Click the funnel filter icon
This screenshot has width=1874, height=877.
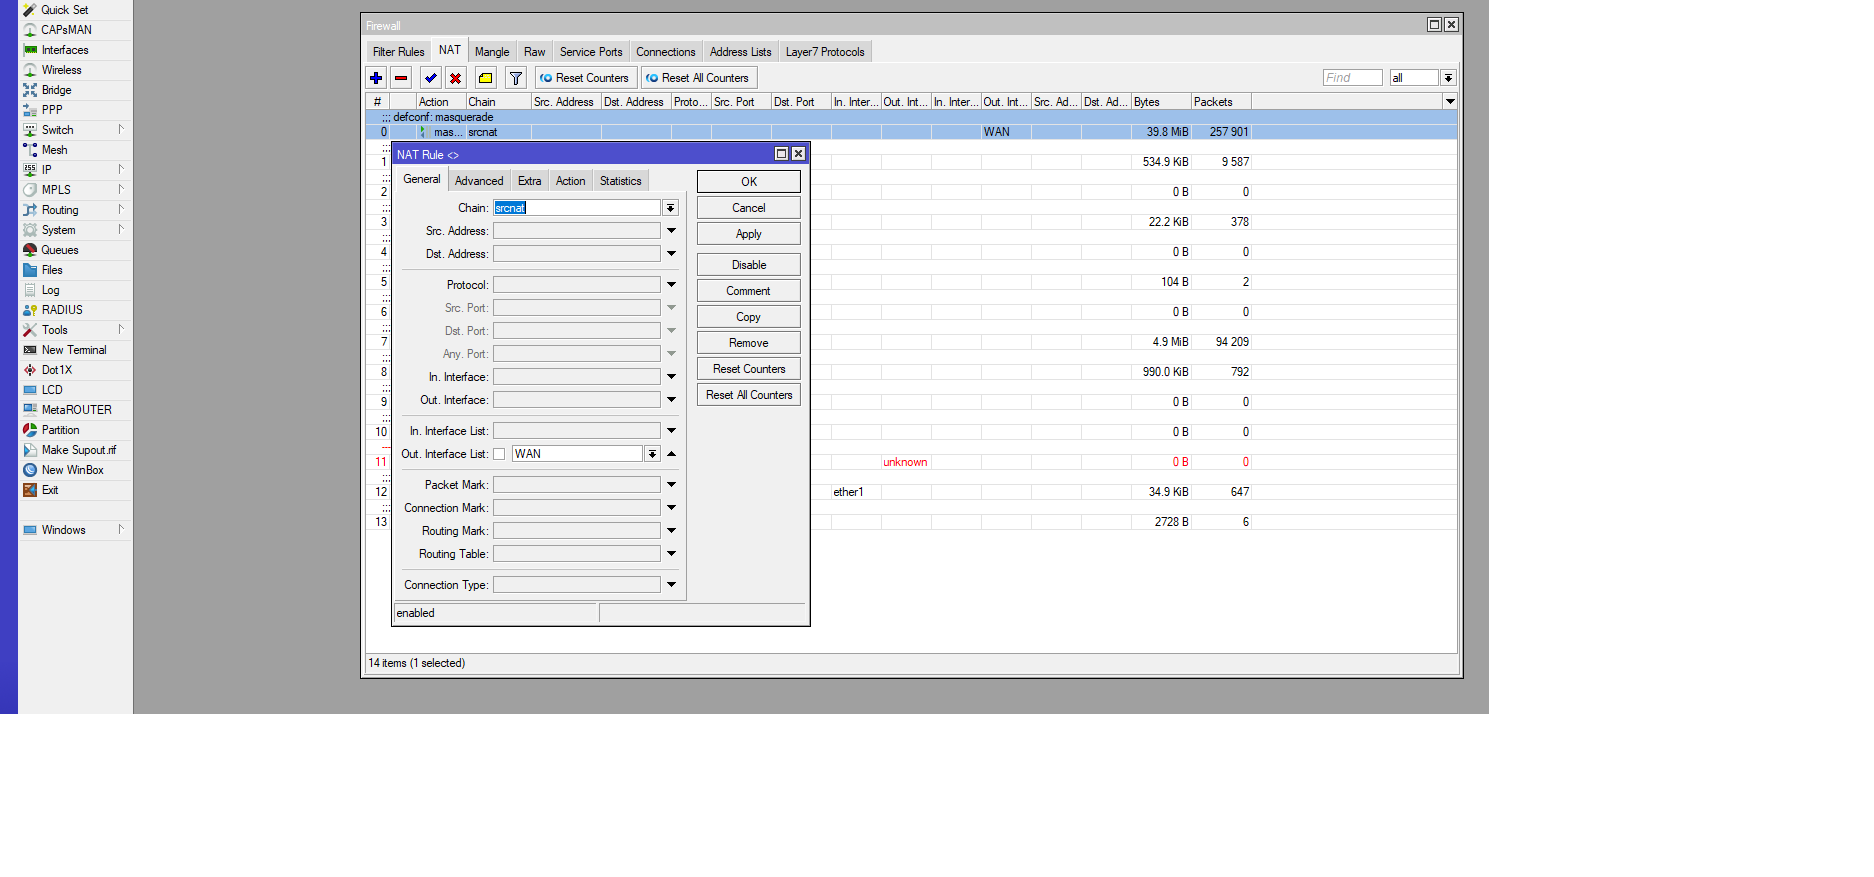pos(516,78)
